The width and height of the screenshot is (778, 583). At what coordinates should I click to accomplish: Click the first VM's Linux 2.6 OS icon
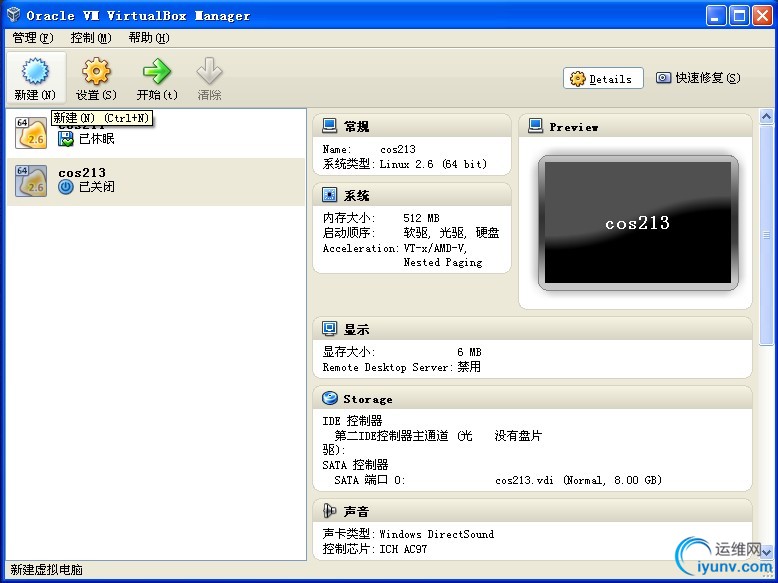click(31, 133)
